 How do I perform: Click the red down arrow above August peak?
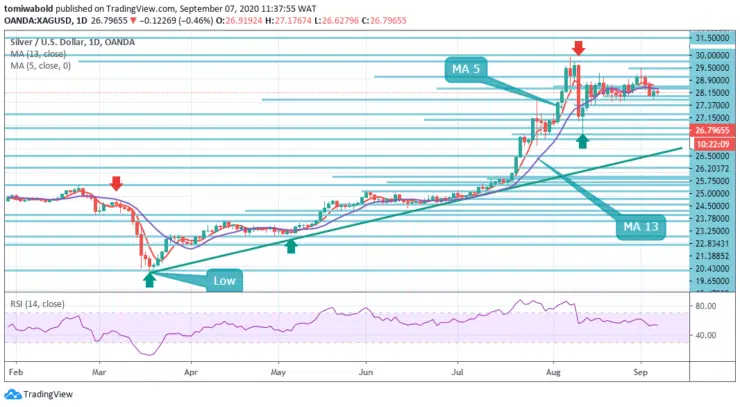(578, 48)
